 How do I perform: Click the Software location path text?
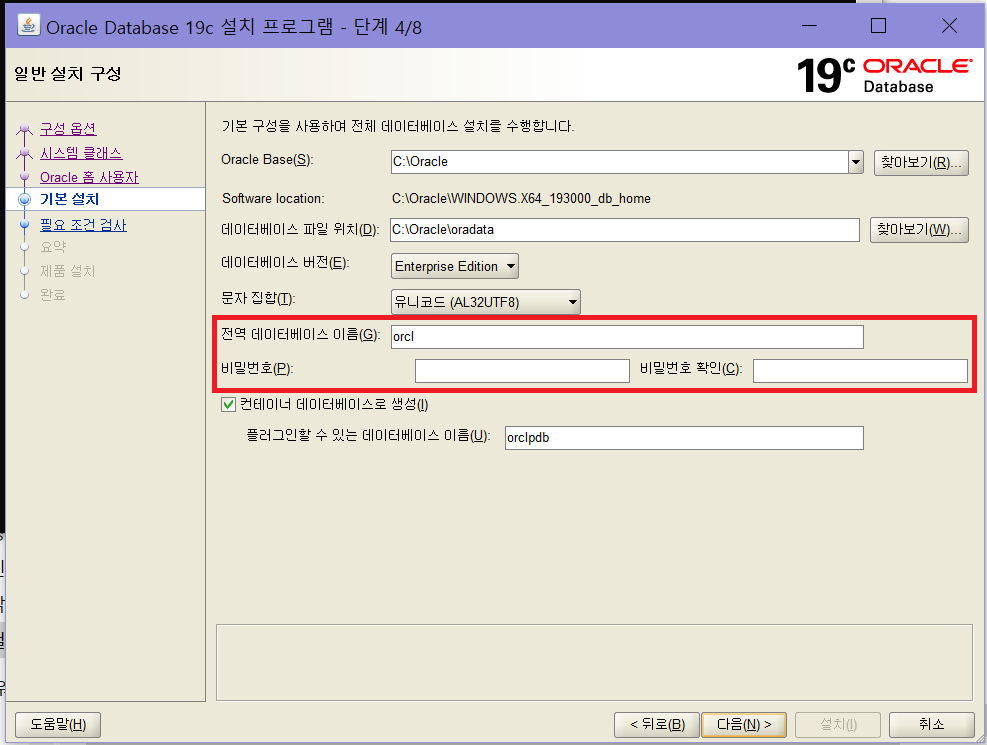point(521,199)
